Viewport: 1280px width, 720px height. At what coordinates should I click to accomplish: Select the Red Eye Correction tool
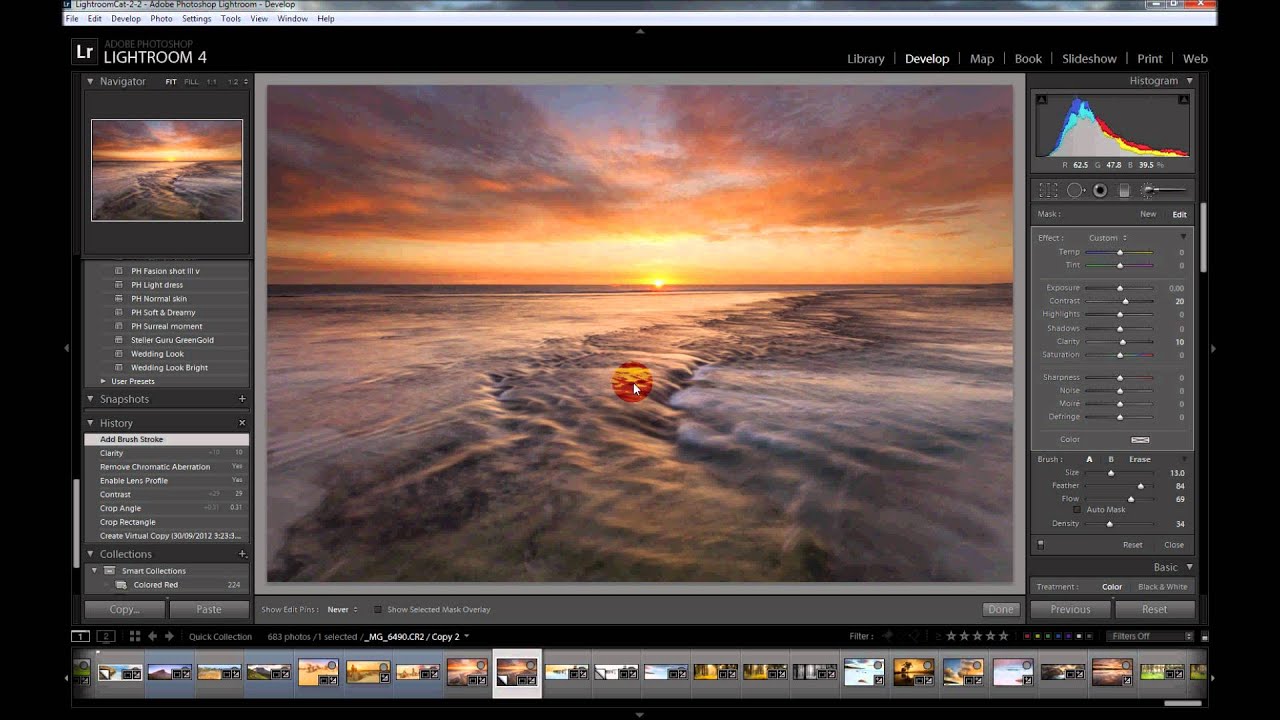pyautogui.click(x=1100, y=190)
